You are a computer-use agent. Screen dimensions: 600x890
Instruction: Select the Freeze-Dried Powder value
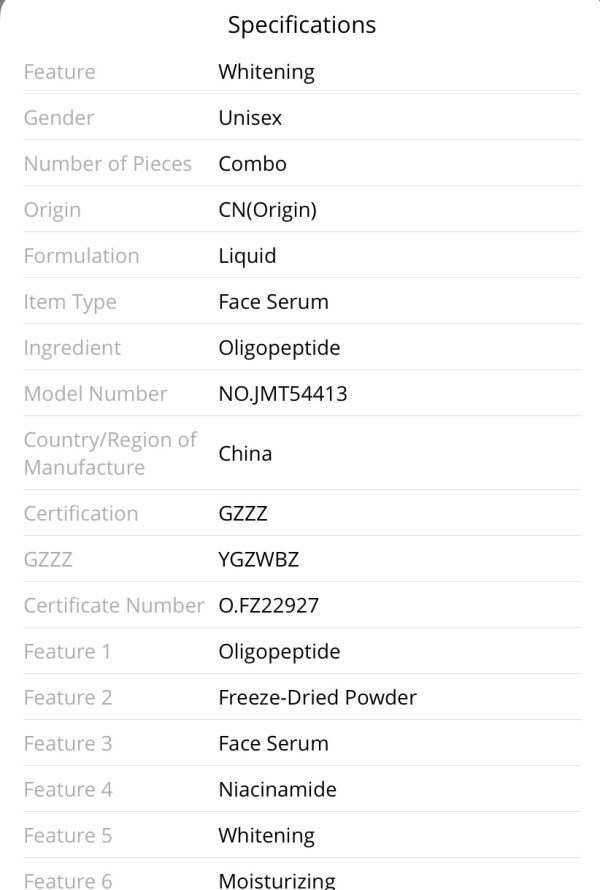coord(317,698)
